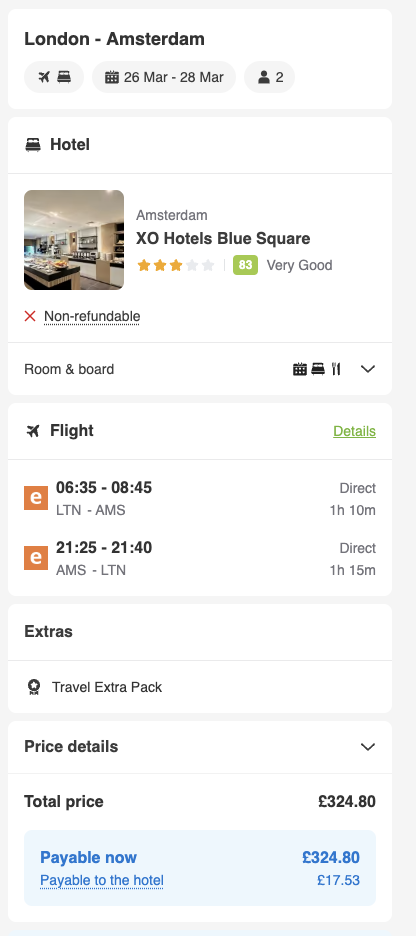This screenshot has width=416, height=936.
Task: Click the cutlery board icon in Room & board
Action: pyautogui.click(x=336, y=369)
